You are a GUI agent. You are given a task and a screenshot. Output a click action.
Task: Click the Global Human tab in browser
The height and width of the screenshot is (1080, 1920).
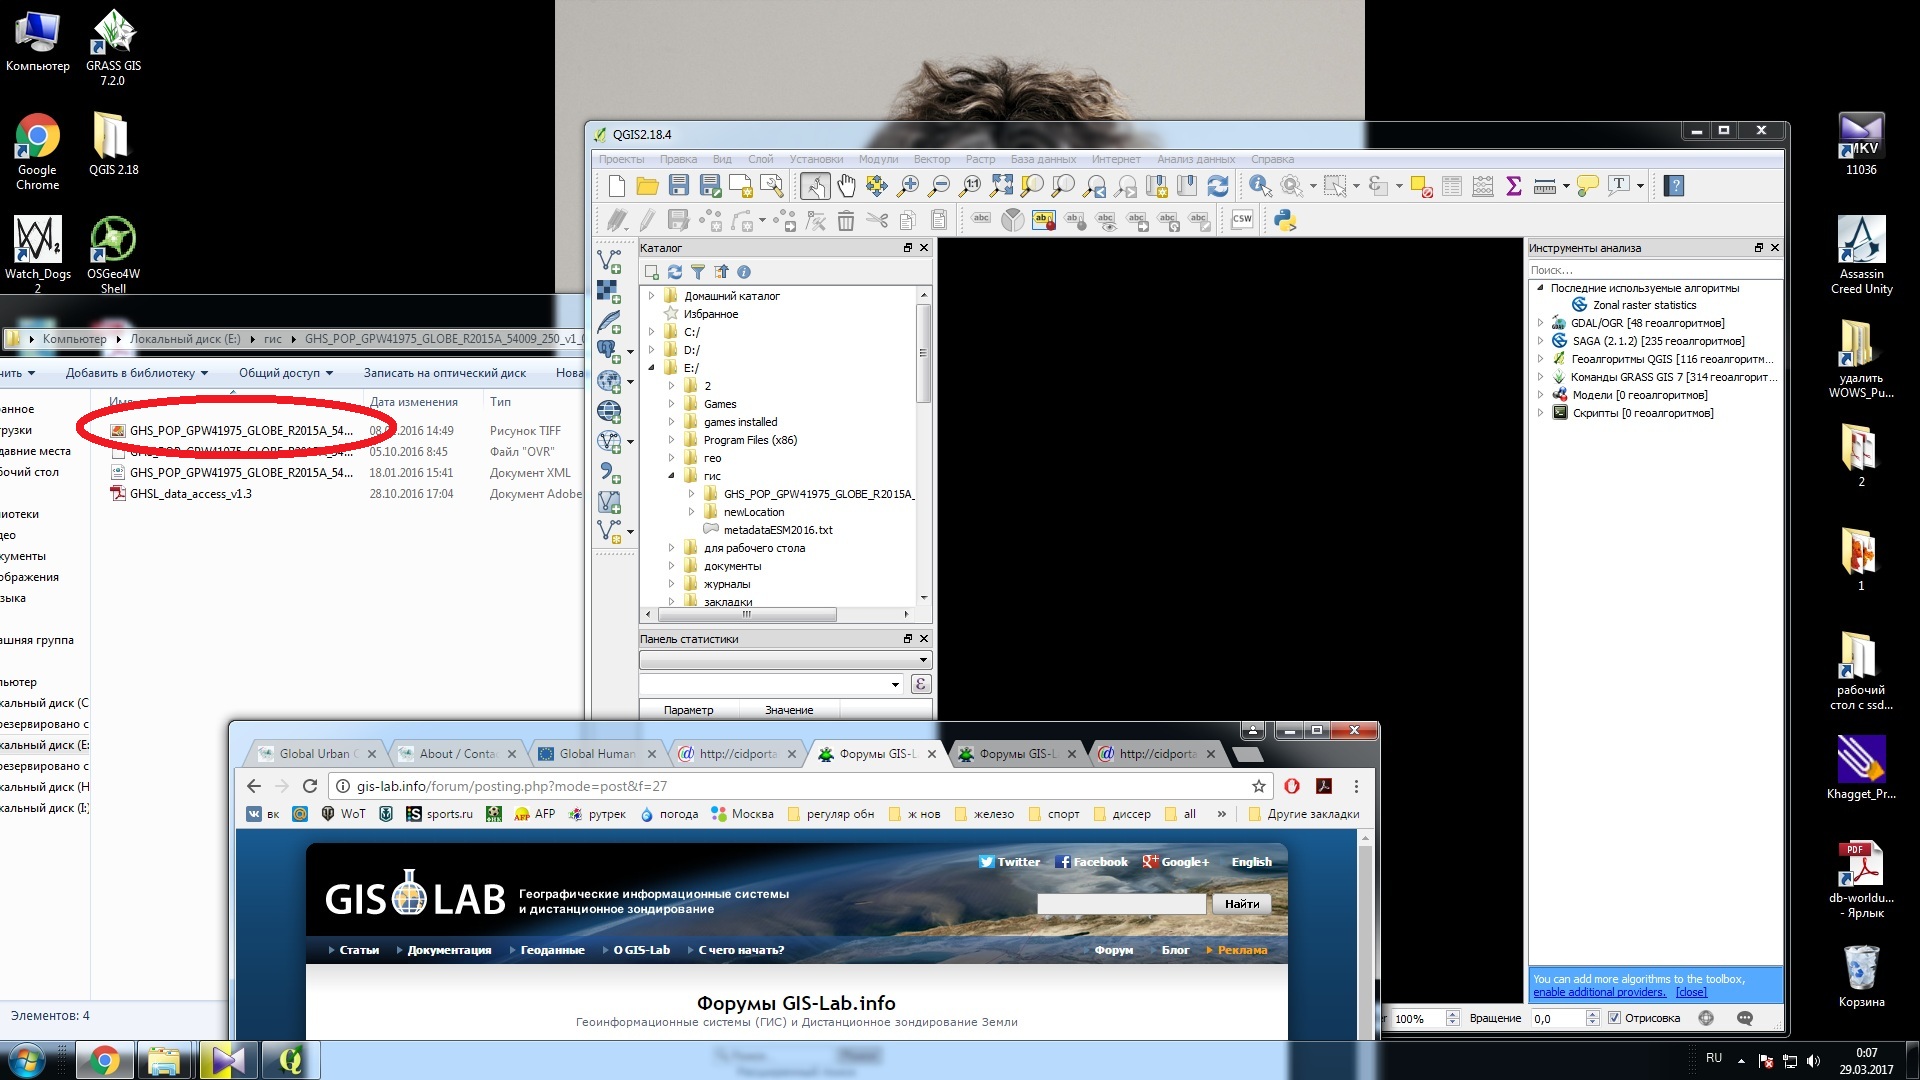tap(592, 753)
